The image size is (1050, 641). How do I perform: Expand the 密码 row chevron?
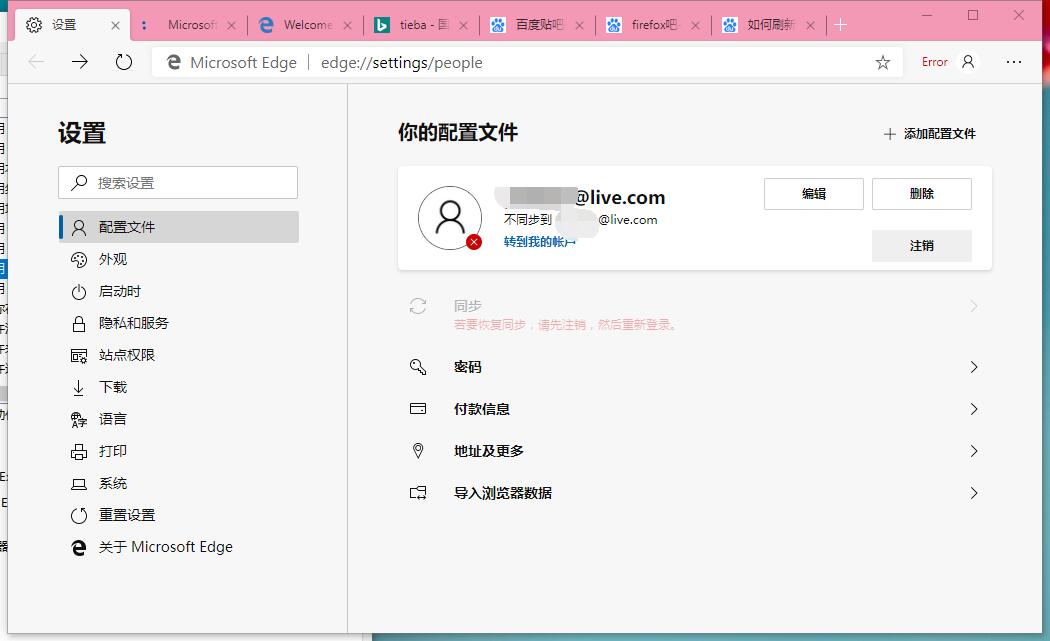pos(974,367)
